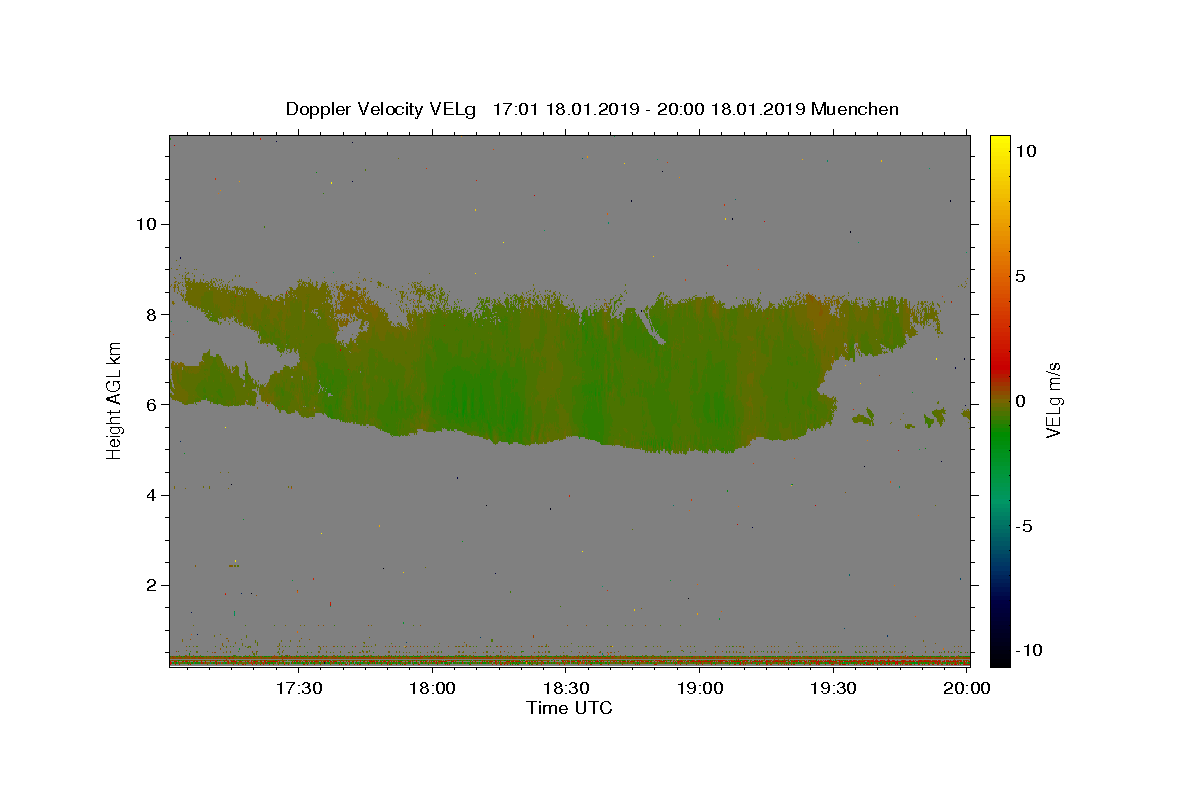Select the 'Height AGL km' axis title
This screenshot has height=800, width=1200.
click(x=115, y=400)
